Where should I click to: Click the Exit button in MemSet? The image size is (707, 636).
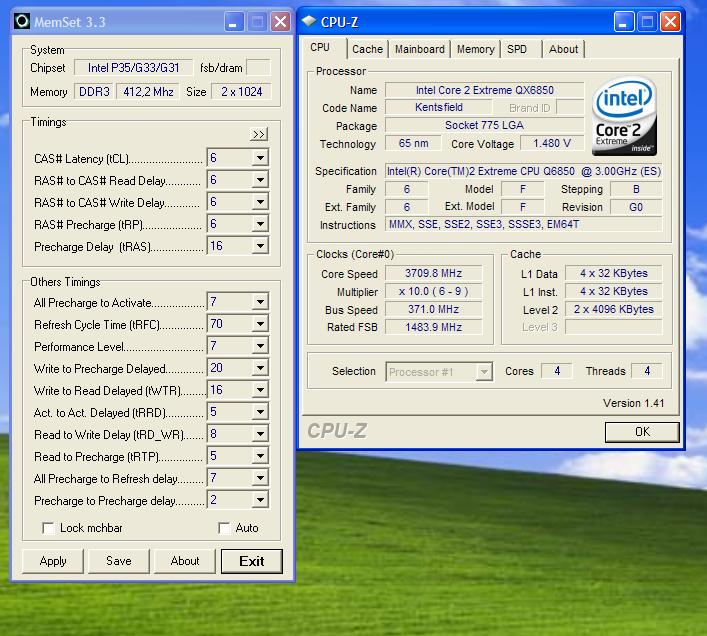pos(252,561)
